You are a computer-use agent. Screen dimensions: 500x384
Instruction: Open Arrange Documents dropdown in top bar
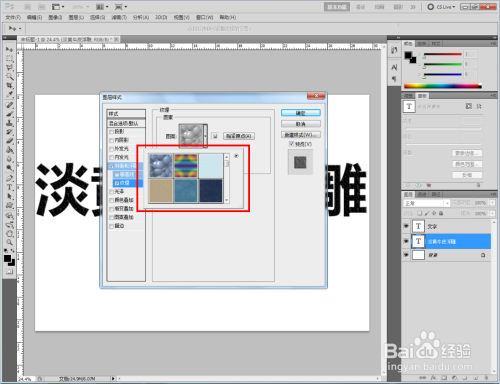(102, 7)
